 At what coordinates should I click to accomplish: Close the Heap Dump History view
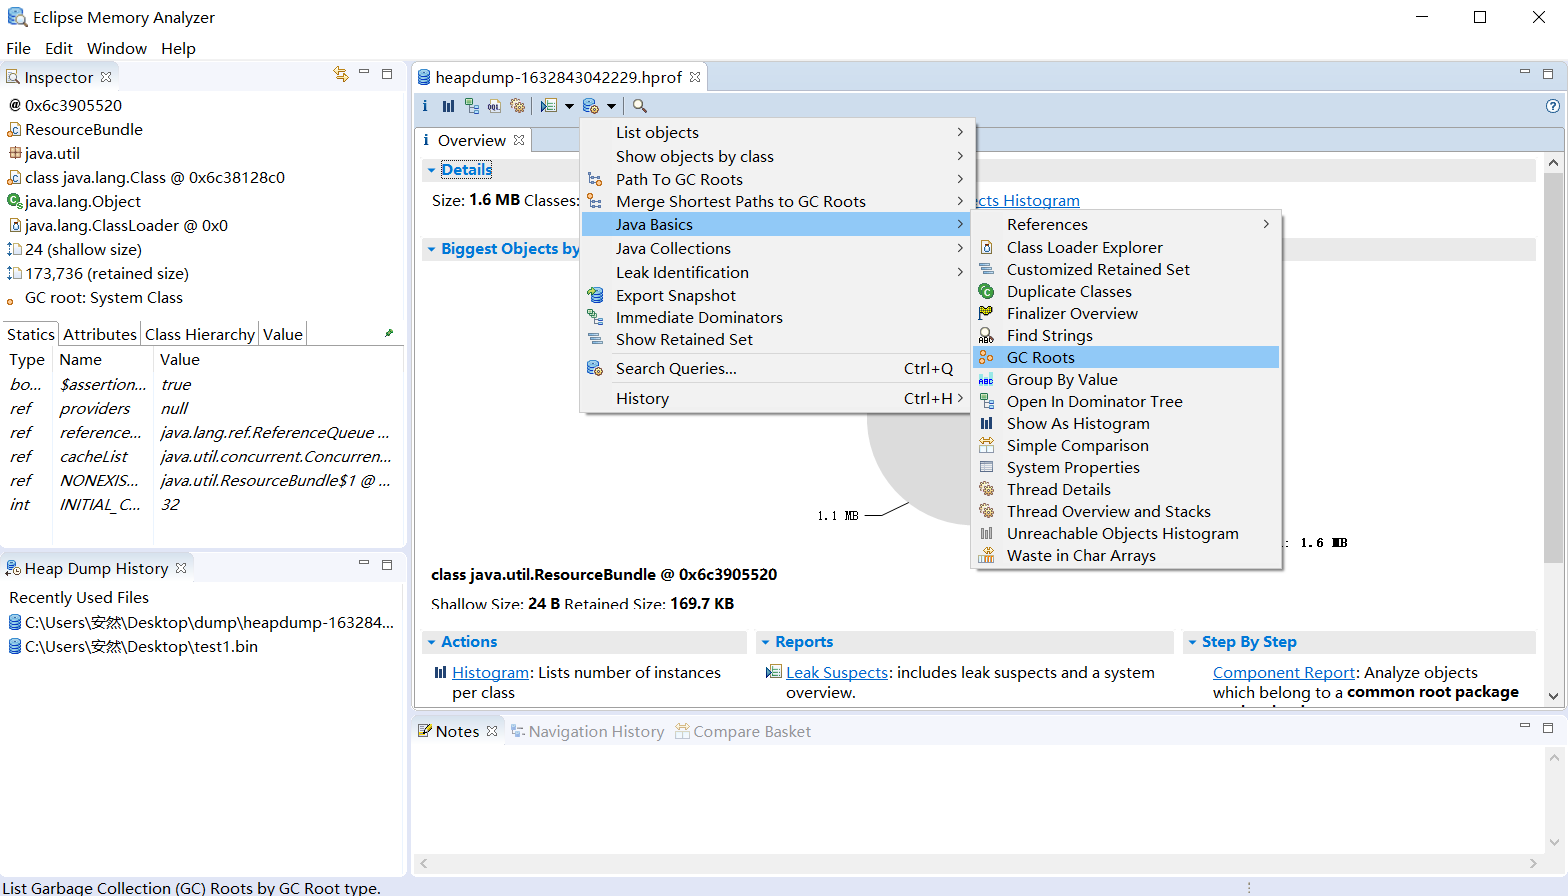pyautogui.click(x=181, y=568)
